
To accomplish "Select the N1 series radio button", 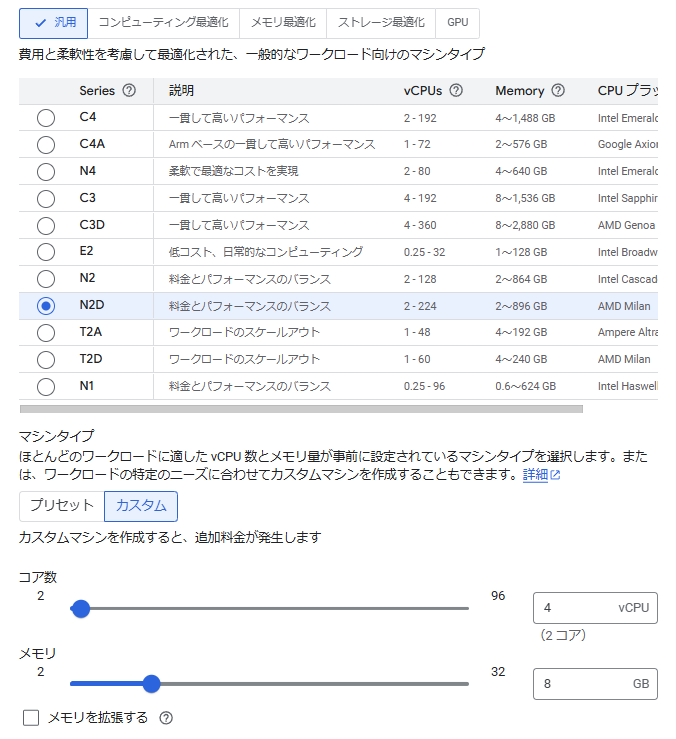I will tap(46, 387).
